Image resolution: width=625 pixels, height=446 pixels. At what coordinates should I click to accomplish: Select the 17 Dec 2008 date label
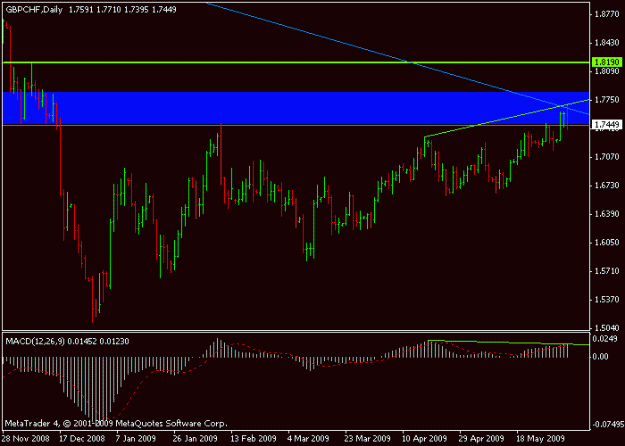[x=83, y=438]
